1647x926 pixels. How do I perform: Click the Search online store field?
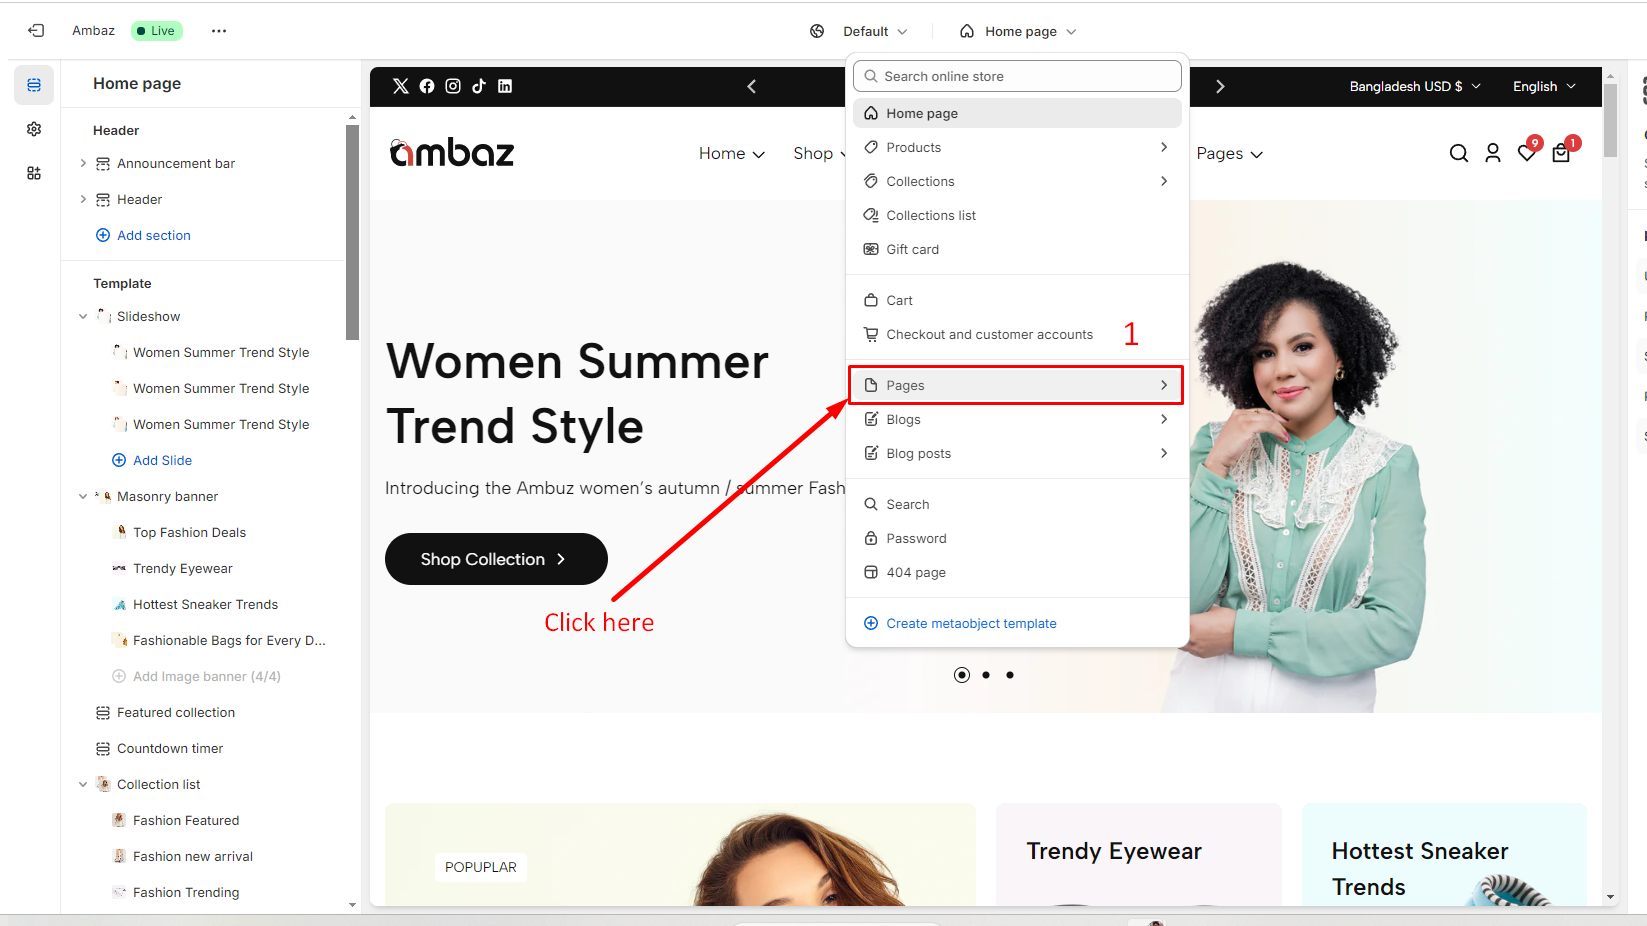point(1017,76)
